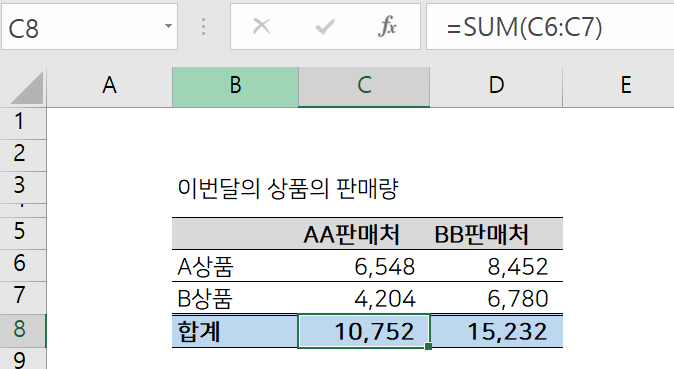Click the '합계' total label cell
Image resolution: width=674 pixels, height=369 pixels.
click(235, 331)
